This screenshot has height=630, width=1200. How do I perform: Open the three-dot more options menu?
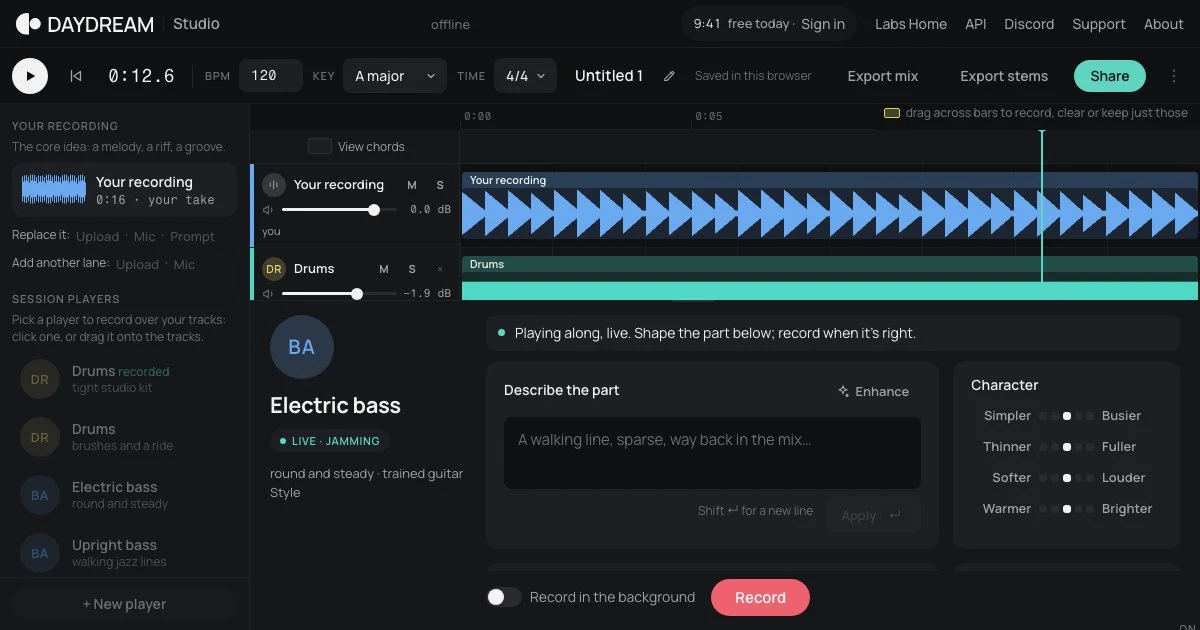click(1174, 76)
